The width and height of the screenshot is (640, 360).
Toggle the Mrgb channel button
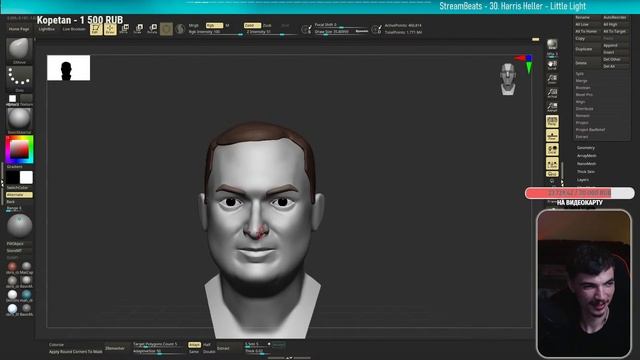(194, 25)
